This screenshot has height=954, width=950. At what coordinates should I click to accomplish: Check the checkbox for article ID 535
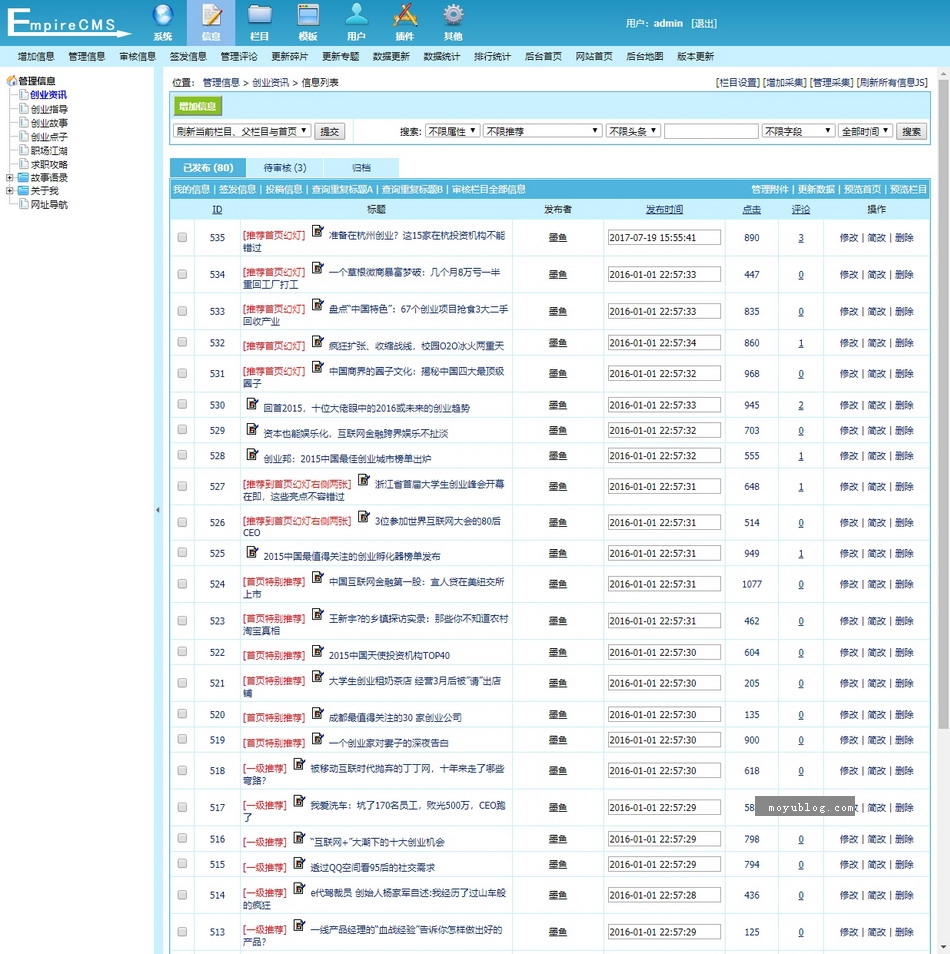click(x=182, y=238)
